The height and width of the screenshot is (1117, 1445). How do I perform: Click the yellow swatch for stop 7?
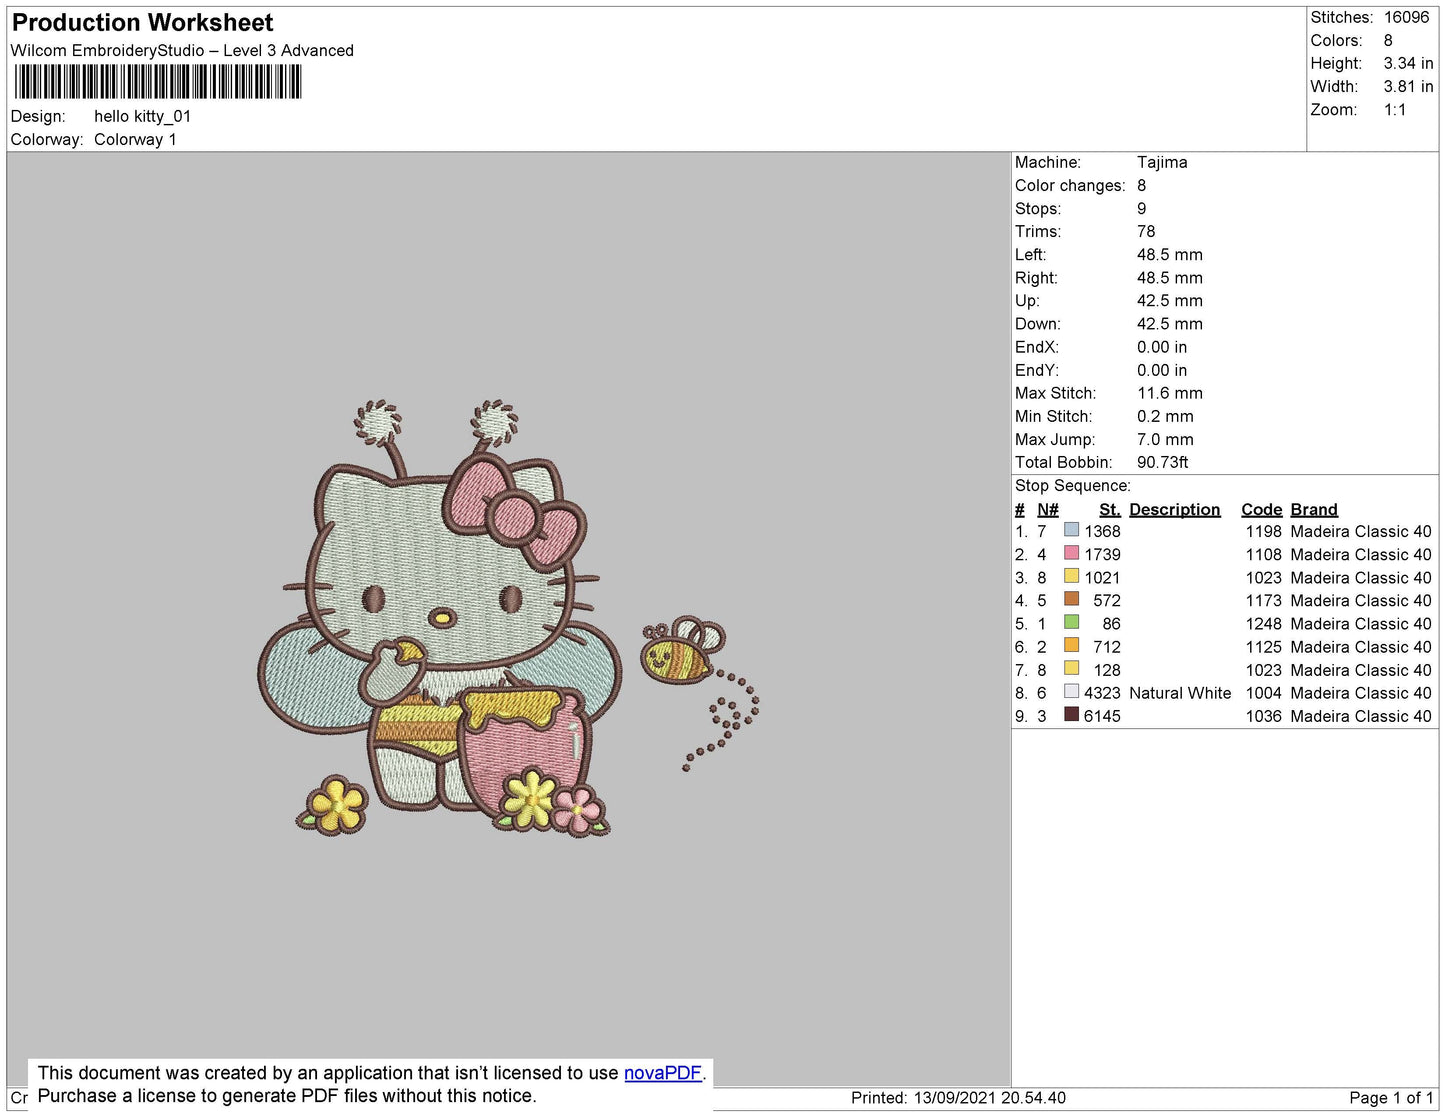1072,668
